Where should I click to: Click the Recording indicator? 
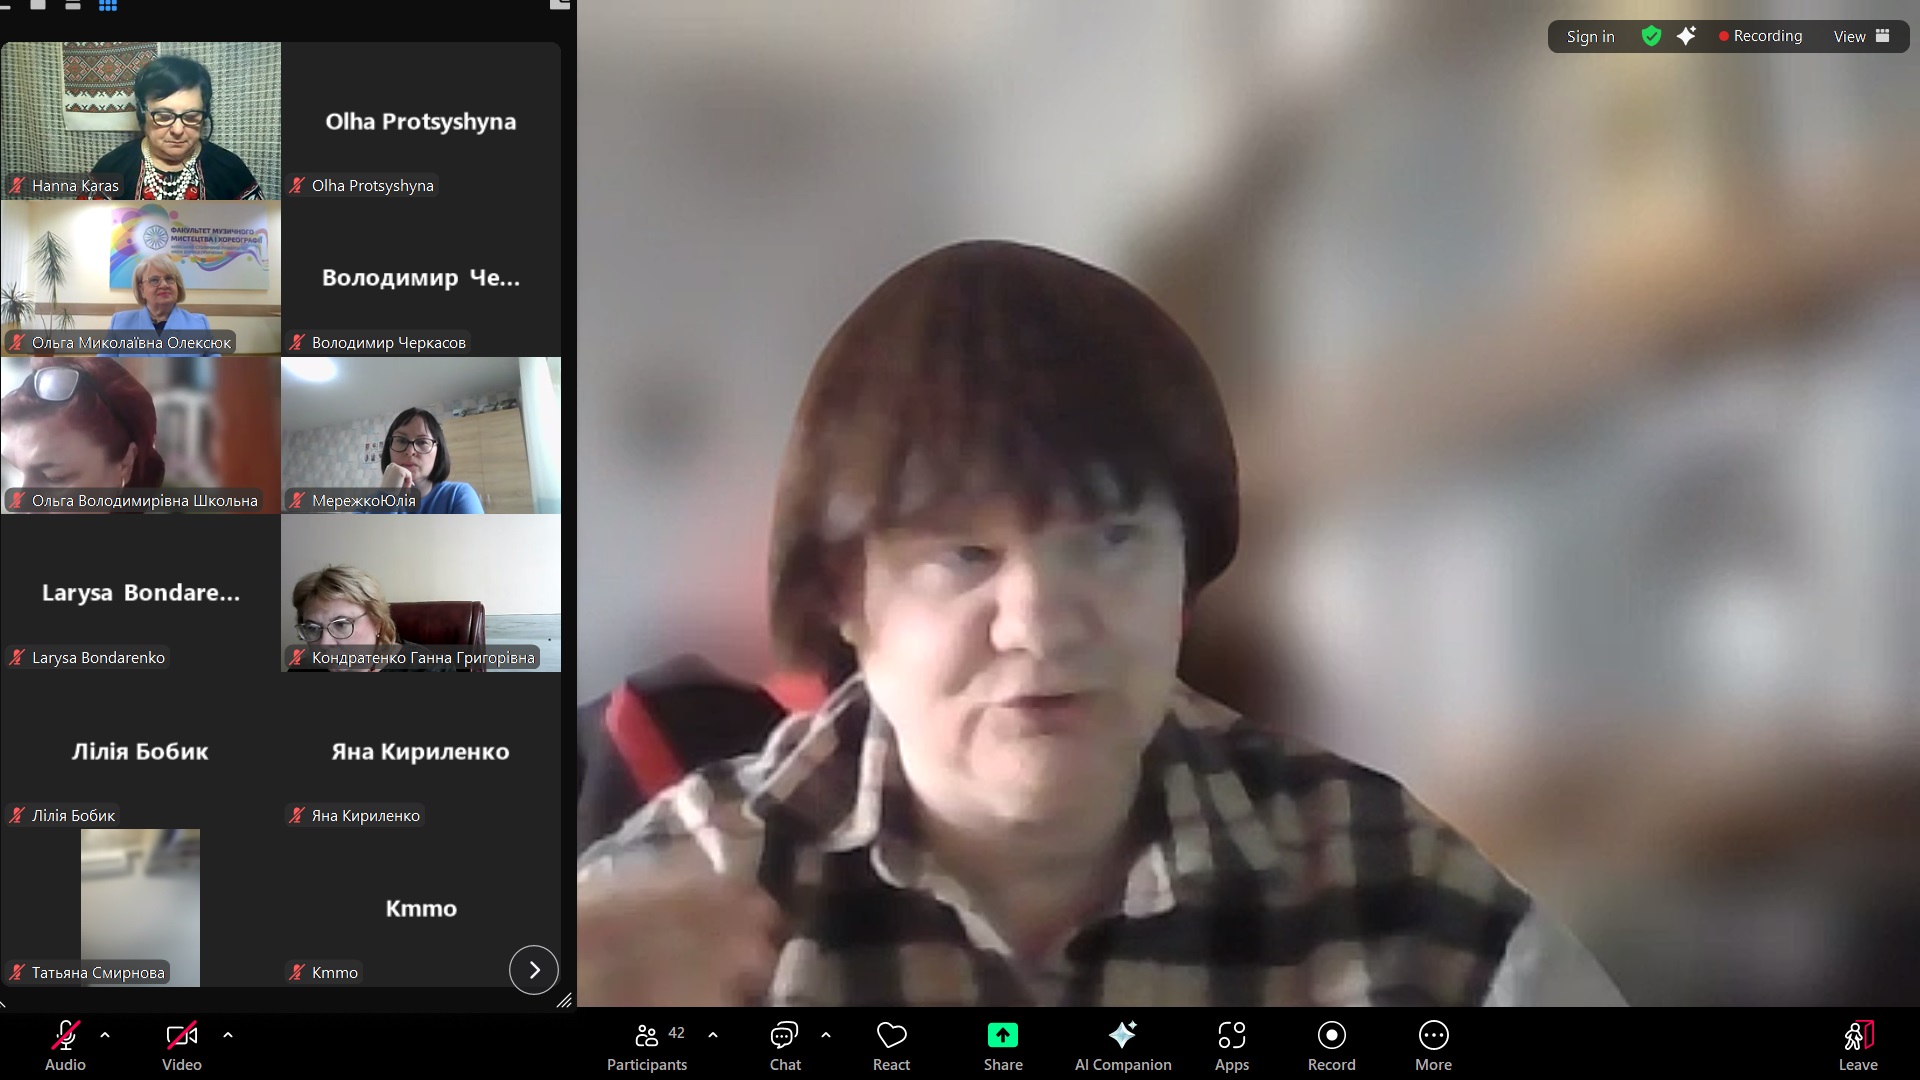(x=1760, y=36)
